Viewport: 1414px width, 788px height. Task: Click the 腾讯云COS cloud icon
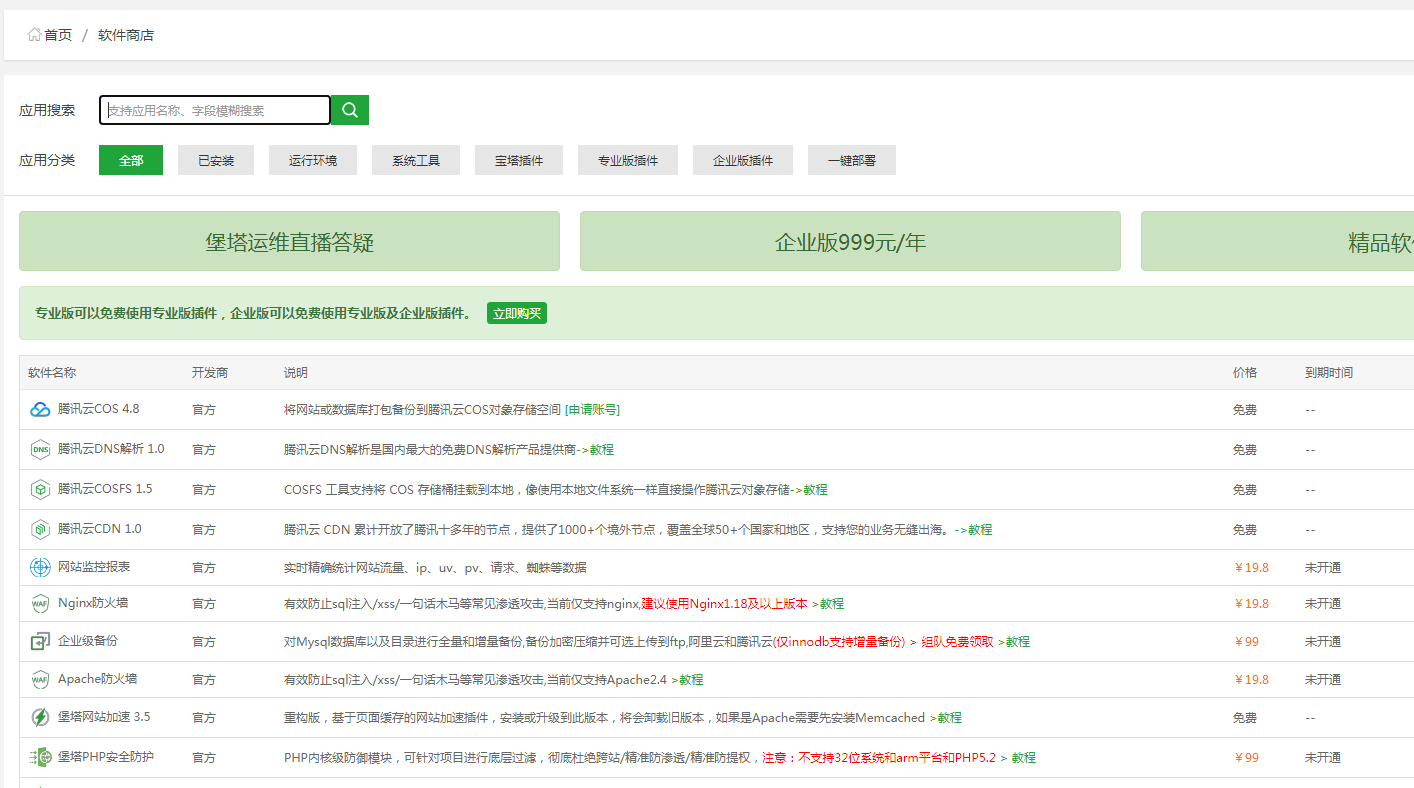click(40, 409)
